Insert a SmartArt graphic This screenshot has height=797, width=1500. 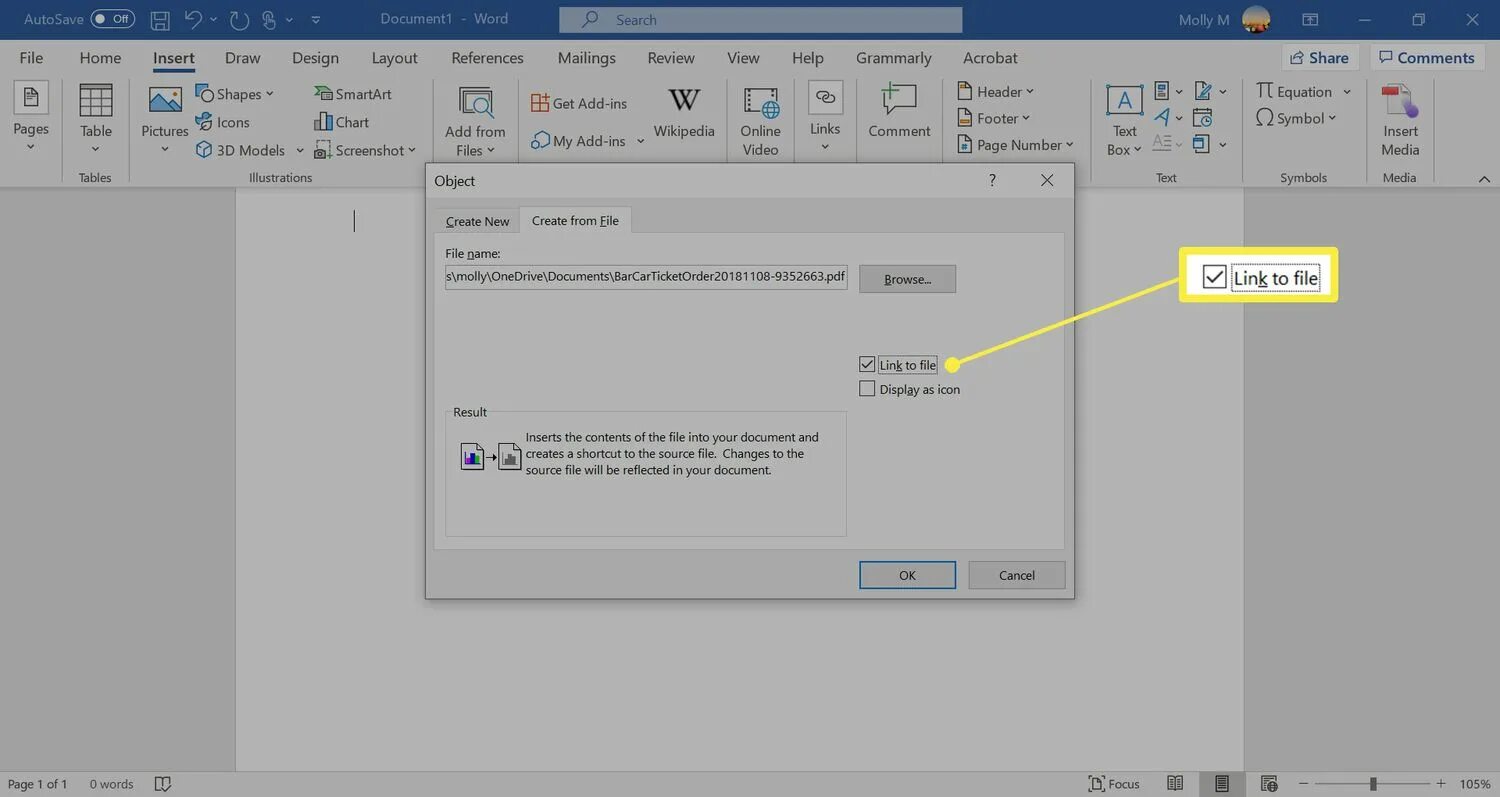point(353,94)
